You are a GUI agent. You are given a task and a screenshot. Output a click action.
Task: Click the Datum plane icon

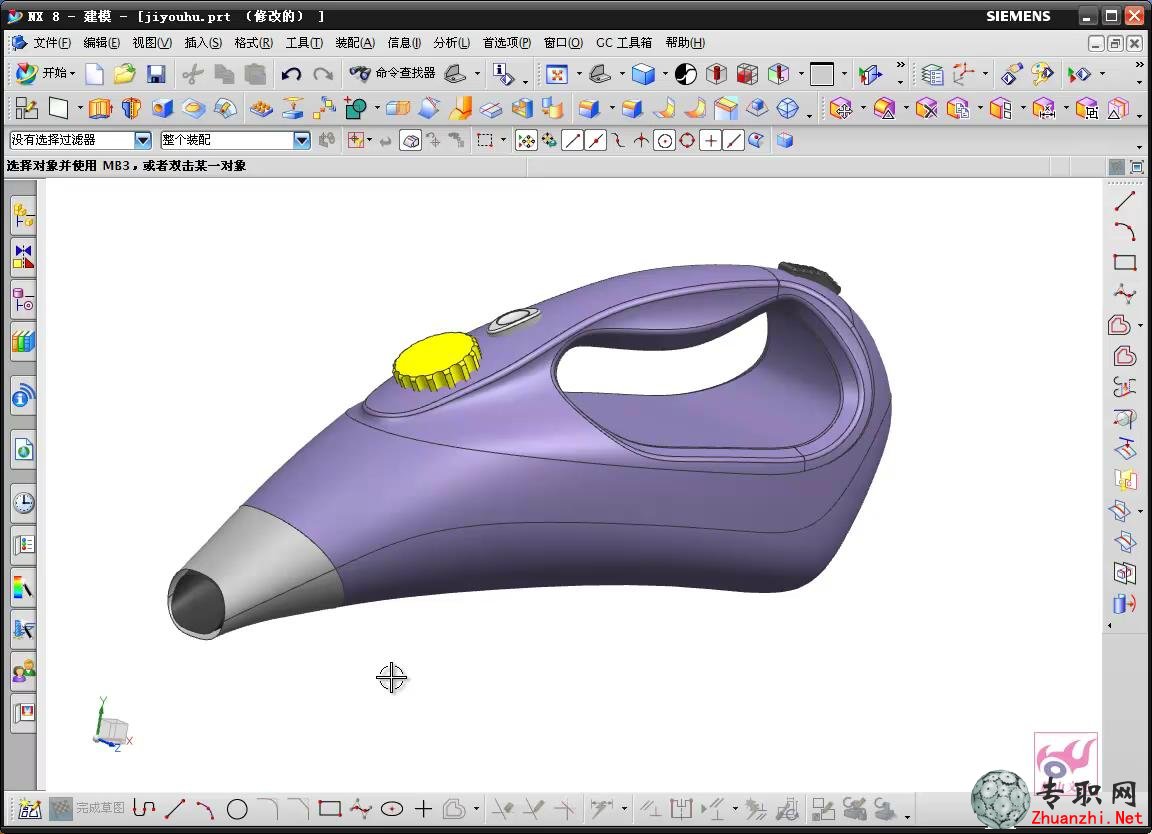[x=58, y=109]
